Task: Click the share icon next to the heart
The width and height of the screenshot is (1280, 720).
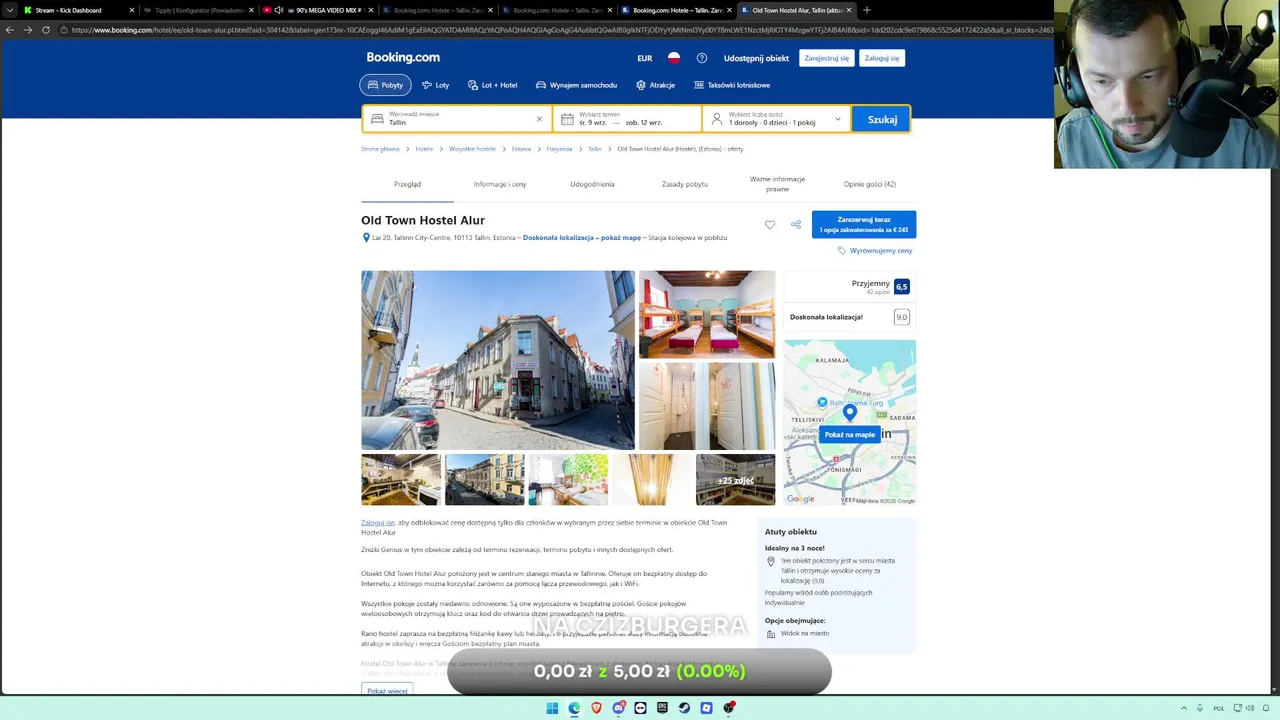Action: click(x=796, y=225)
